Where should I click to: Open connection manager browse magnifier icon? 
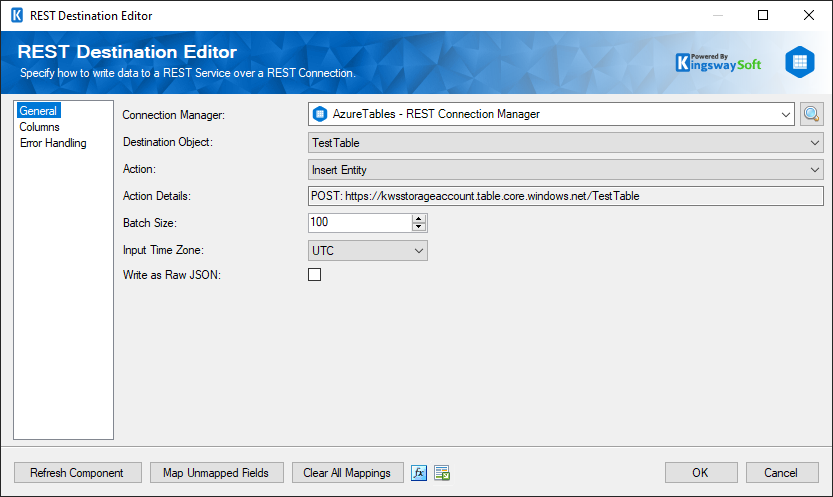[x=811, y=114]
